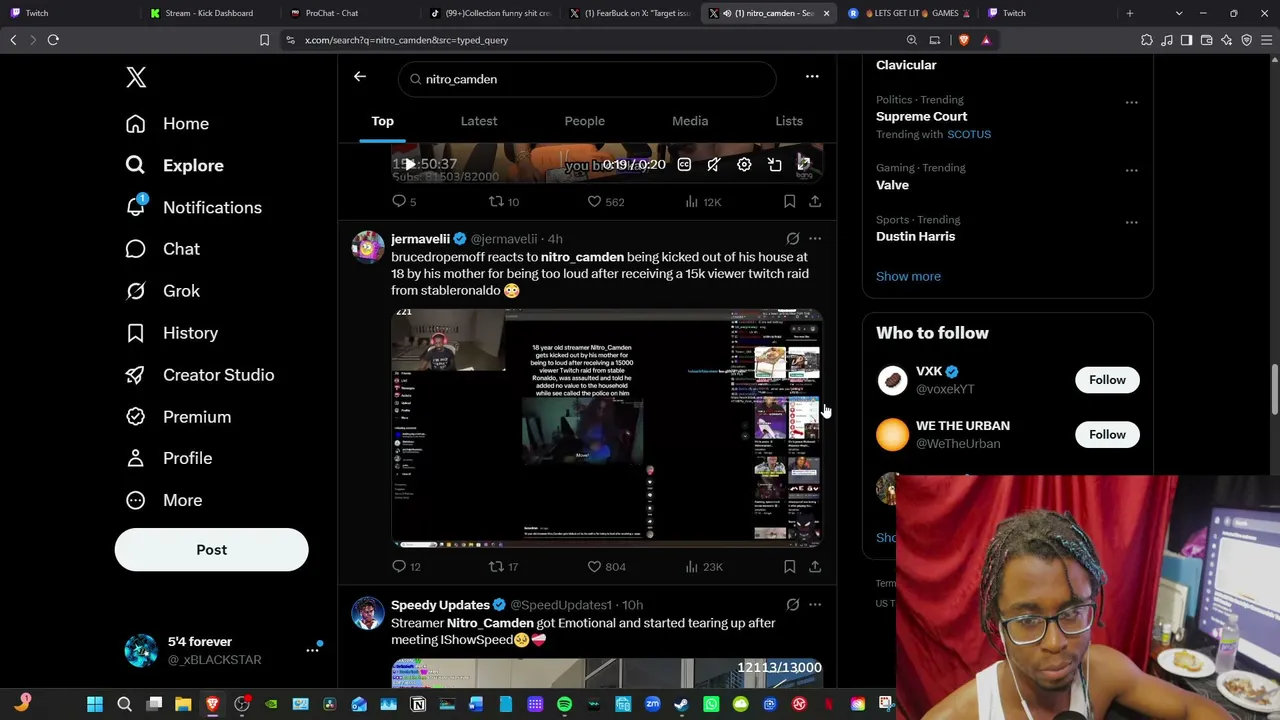The height and width of the screenshot is (720, 1280).
Task: Share the post with 562 likes
Action: [x=815, y=202]
